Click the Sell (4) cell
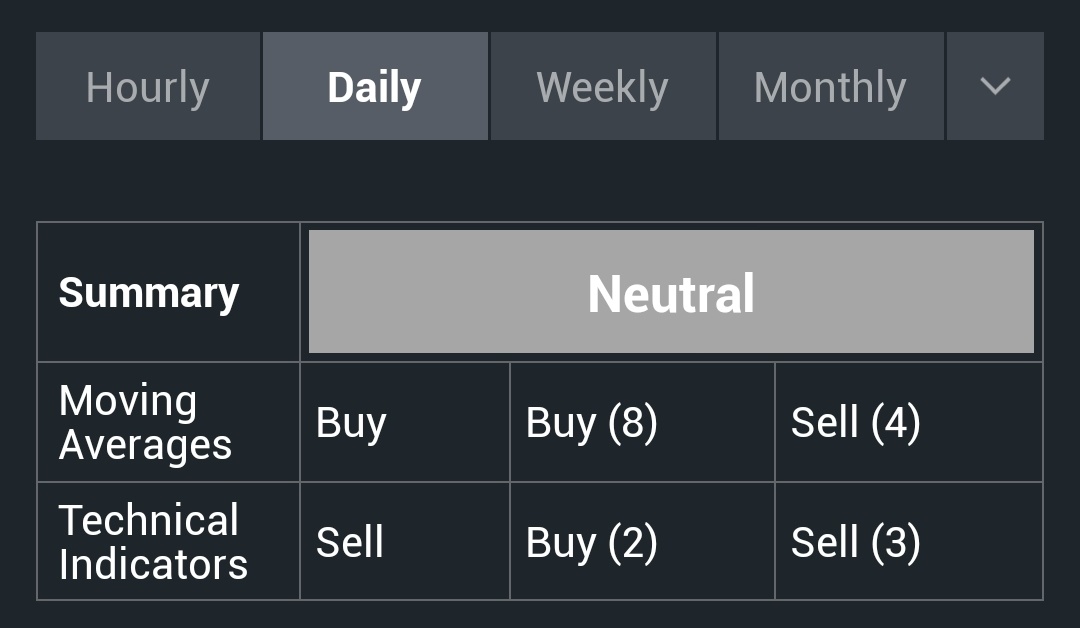 click(x=908, y=422)
